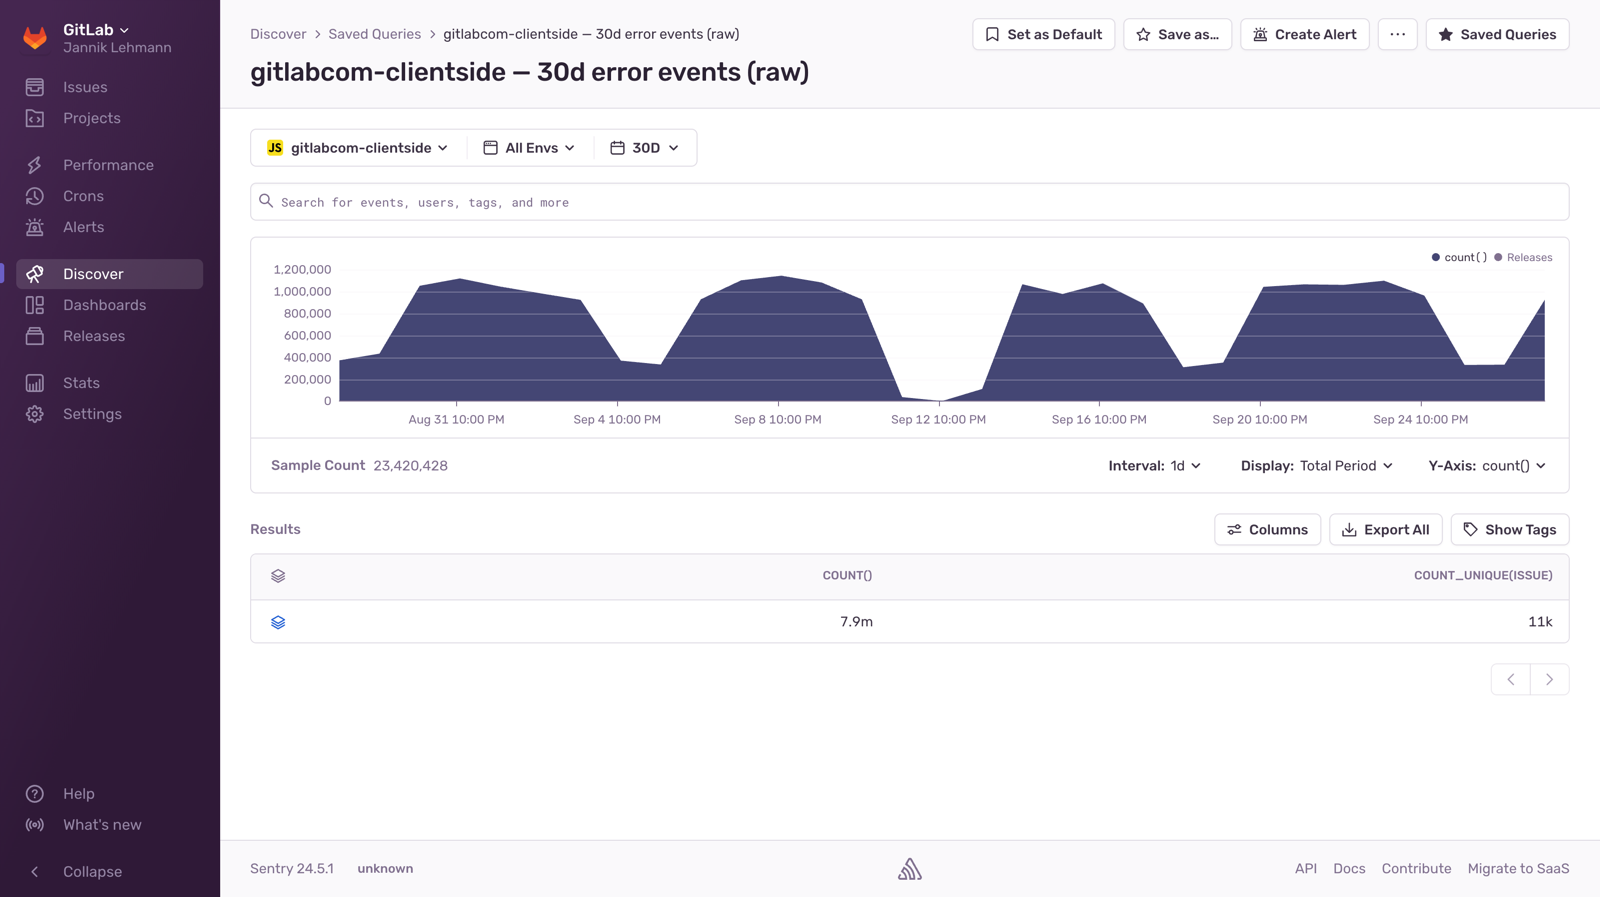Click the Discover telescope icon
The height and width of the screenshot is (897, 1600).
[35, 274]
